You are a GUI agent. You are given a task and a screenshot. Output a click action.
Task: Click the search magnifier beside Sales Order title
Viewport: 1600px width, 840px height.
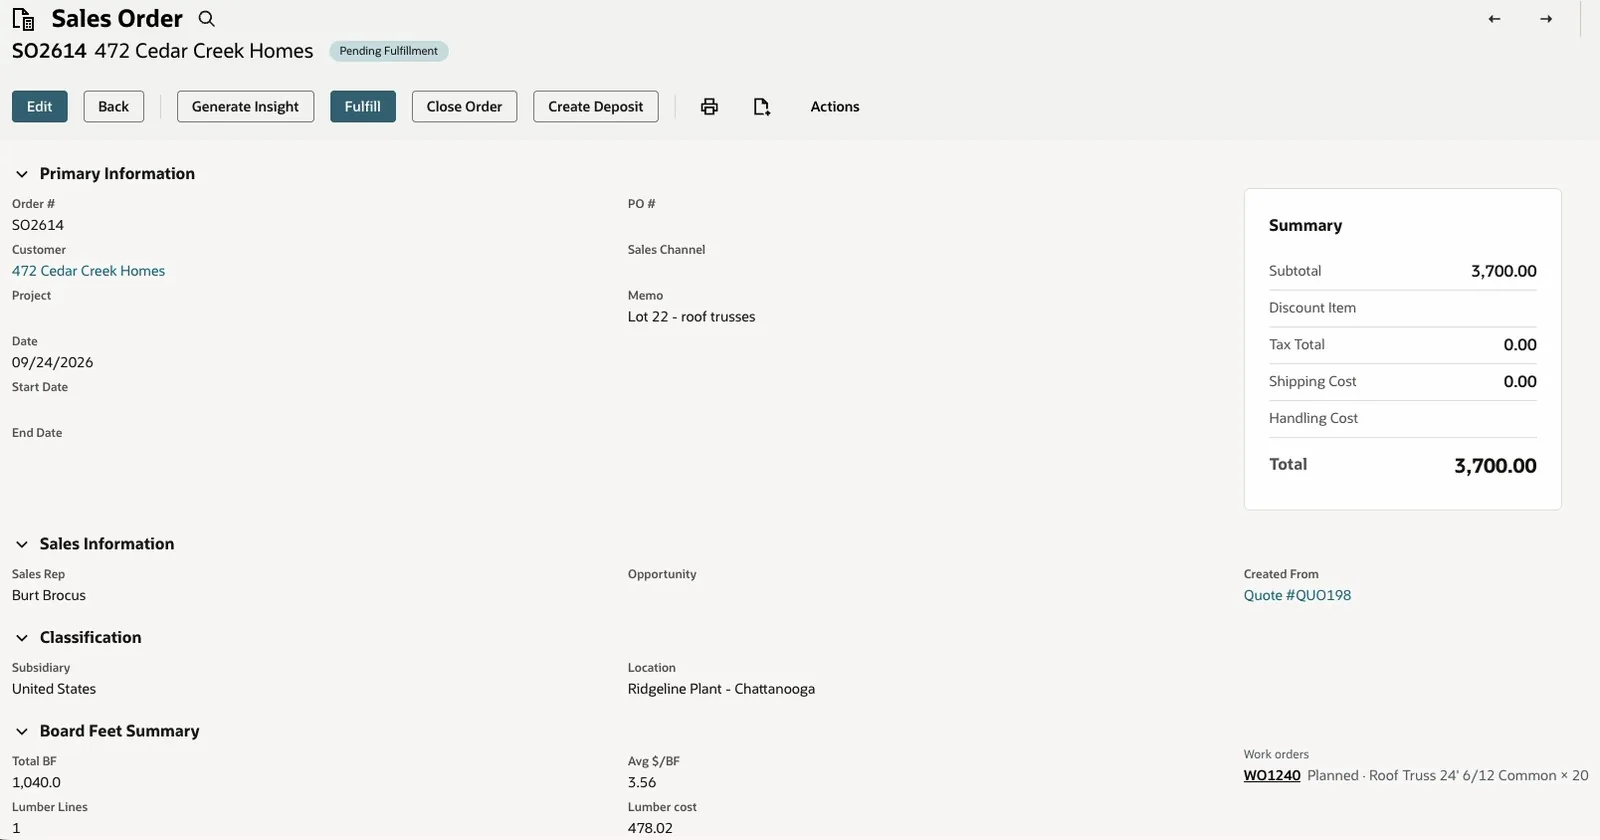(x=206, y=19)
